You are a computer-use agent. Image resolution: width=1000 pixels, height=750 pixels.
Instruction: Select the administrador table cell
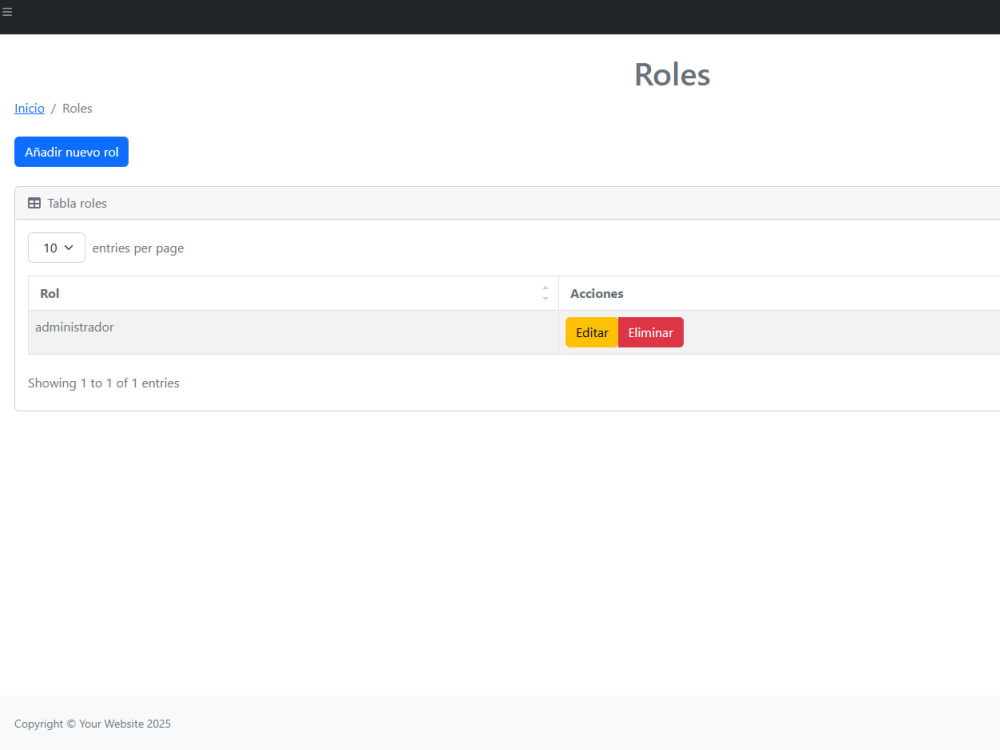pos(293,332)
